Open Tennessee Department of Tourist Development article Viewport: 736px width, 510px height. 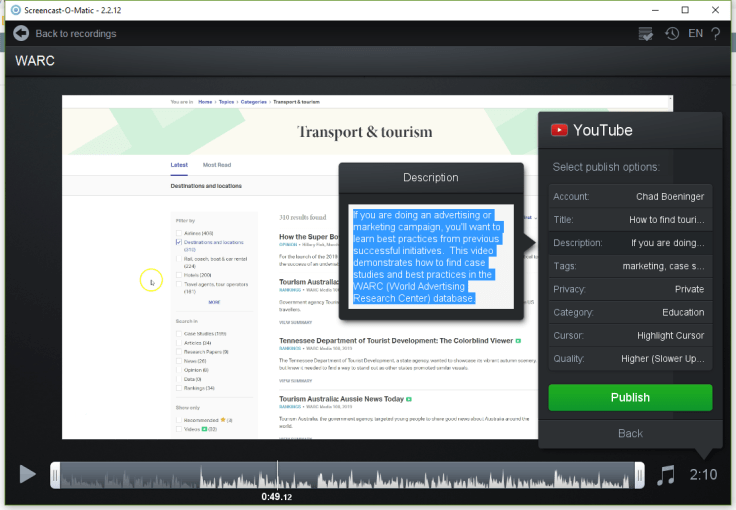(396, 341)
